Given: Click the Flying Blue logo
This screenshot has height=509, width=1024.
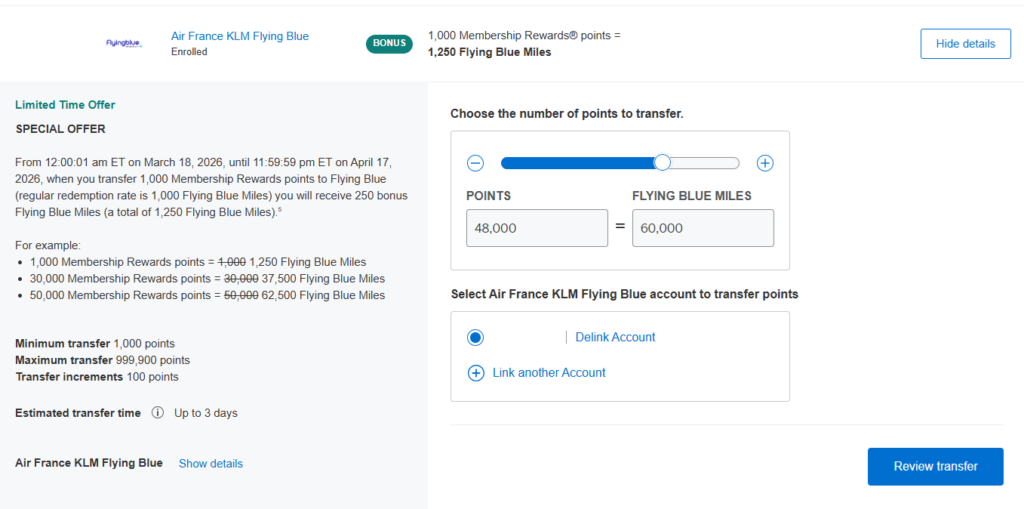Looking at the screenshot, I should (x=123, y=43).
